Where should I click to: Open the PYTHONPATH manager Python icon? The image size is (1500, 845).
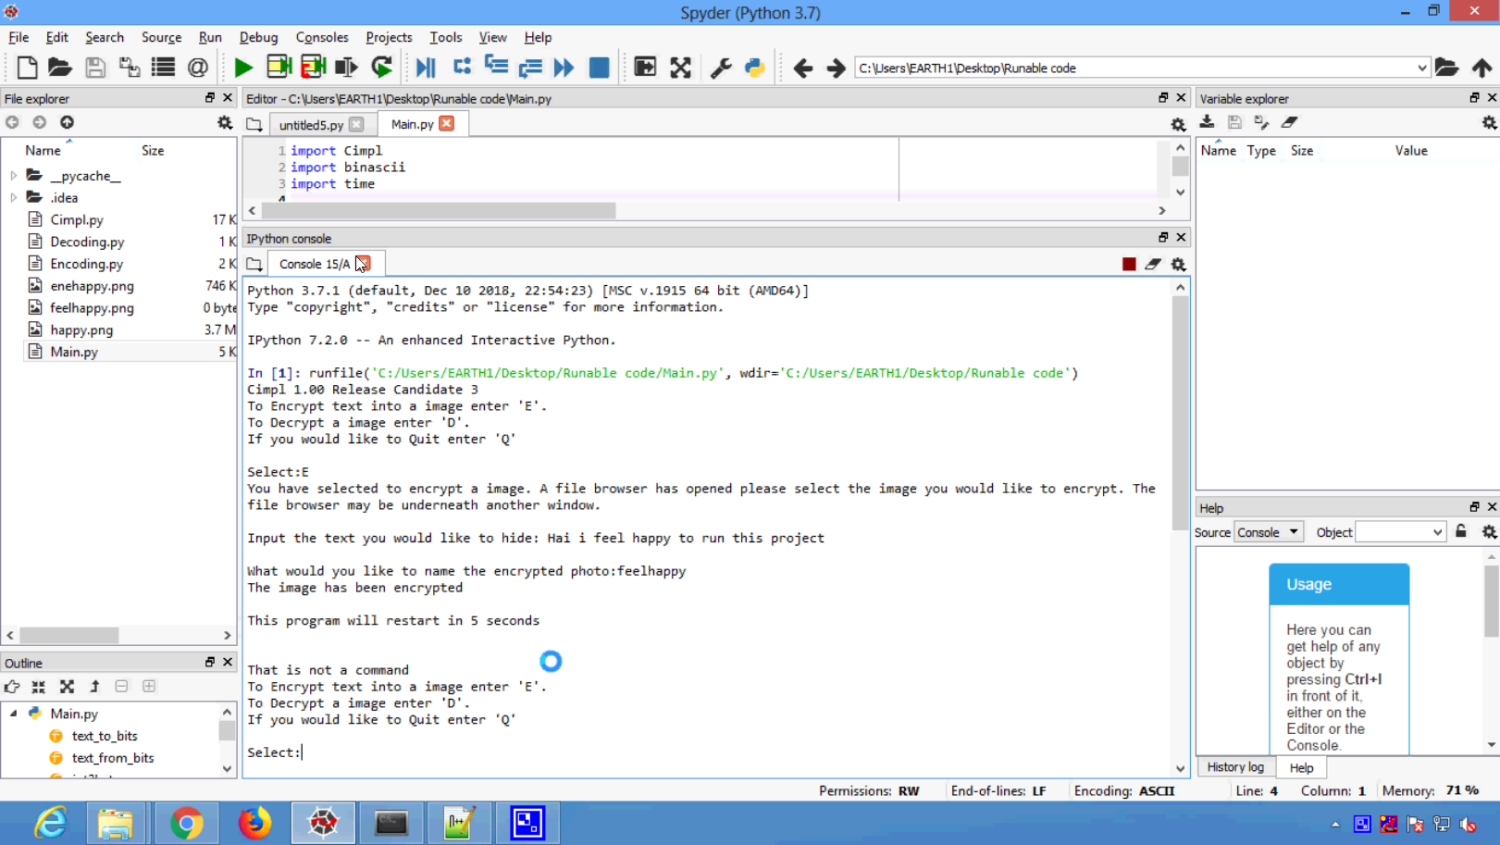pyautogui.click(x=755, y=68)
